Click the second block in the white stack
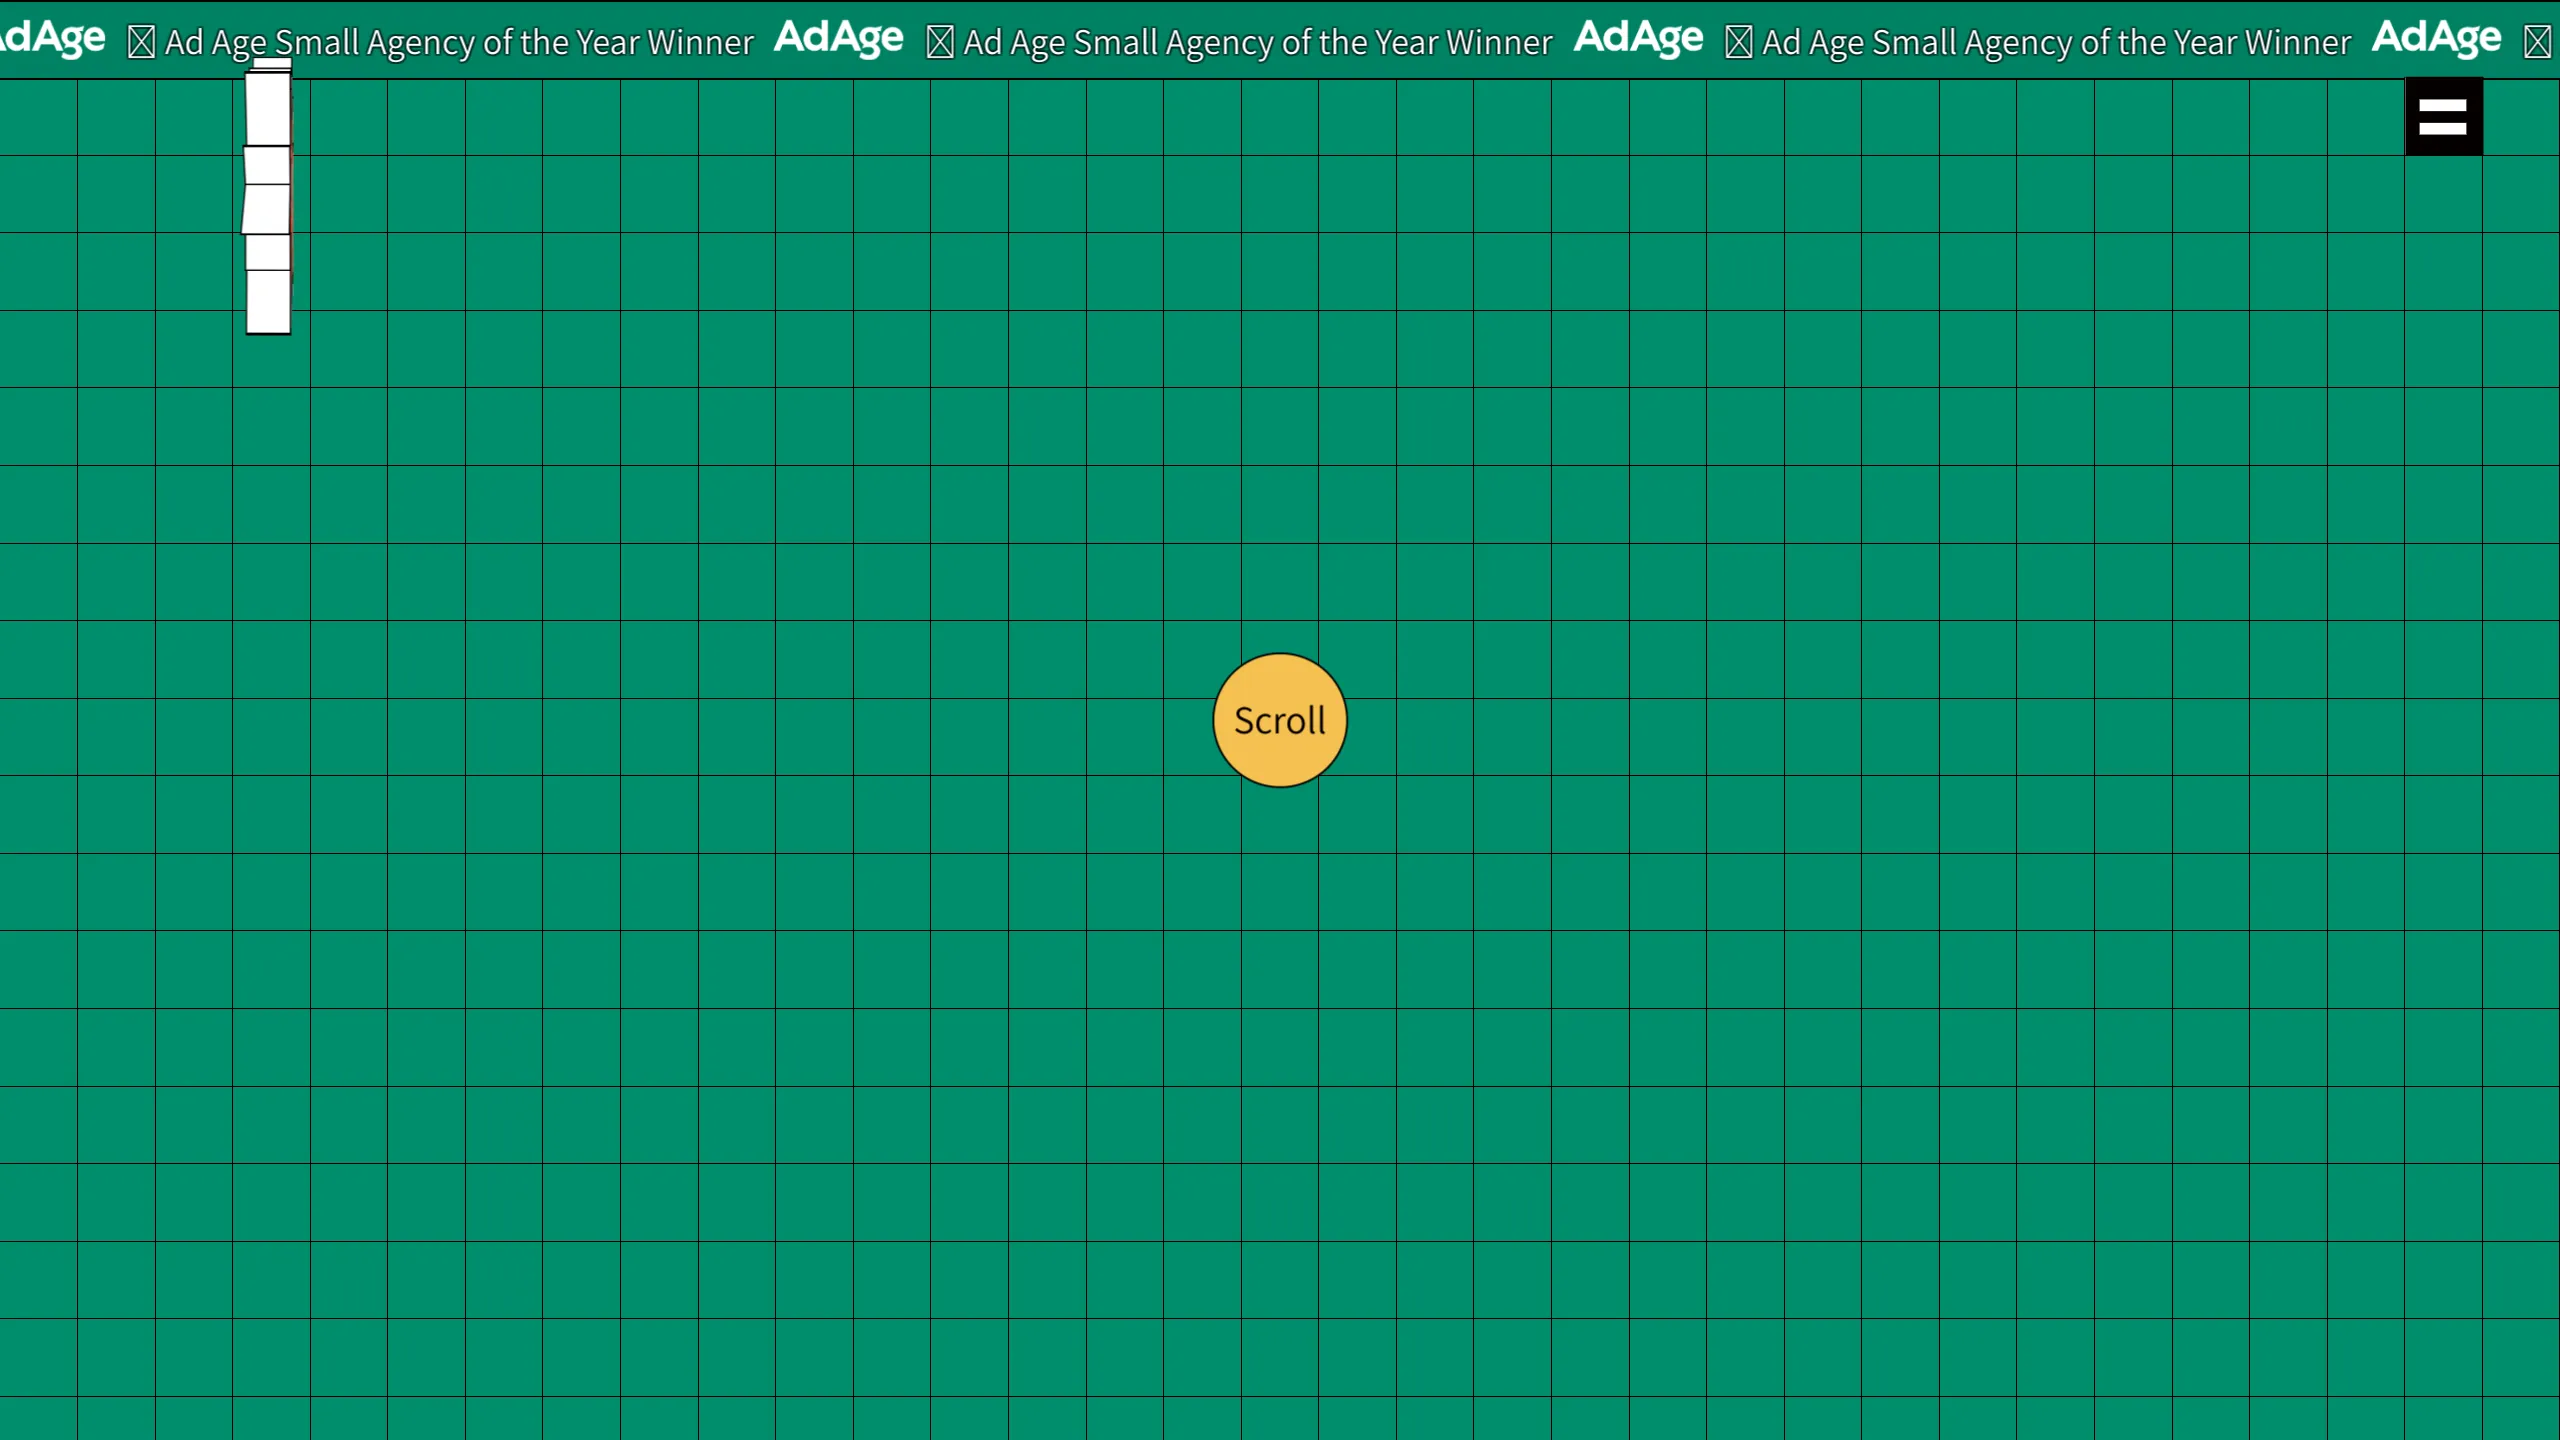Image resolution: width=2560 pixels, height=1440 pixels. [267, 165]
